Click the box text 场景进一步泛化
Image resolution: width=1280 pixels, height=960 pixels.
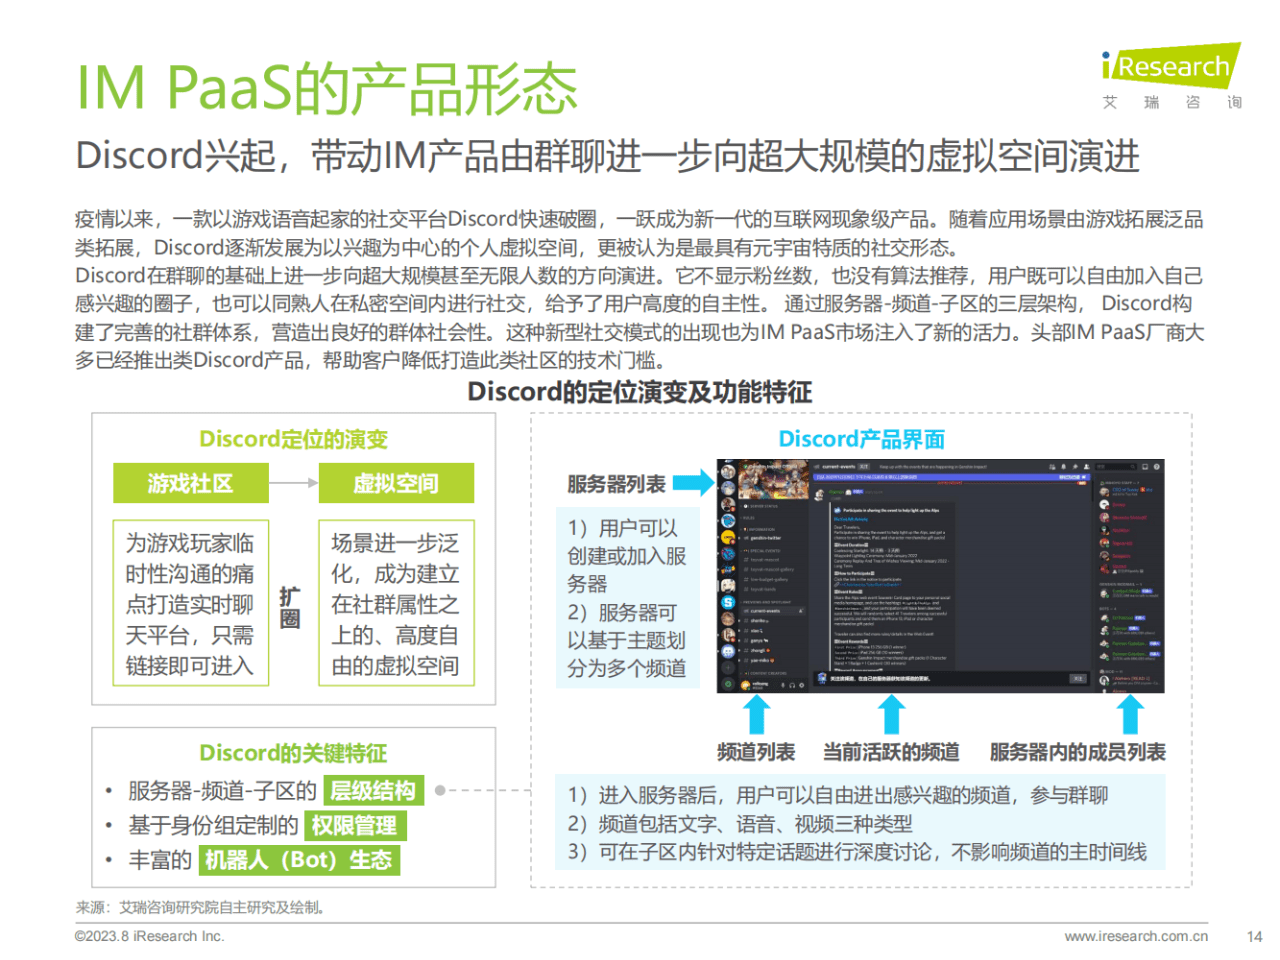tap(395, 604)
